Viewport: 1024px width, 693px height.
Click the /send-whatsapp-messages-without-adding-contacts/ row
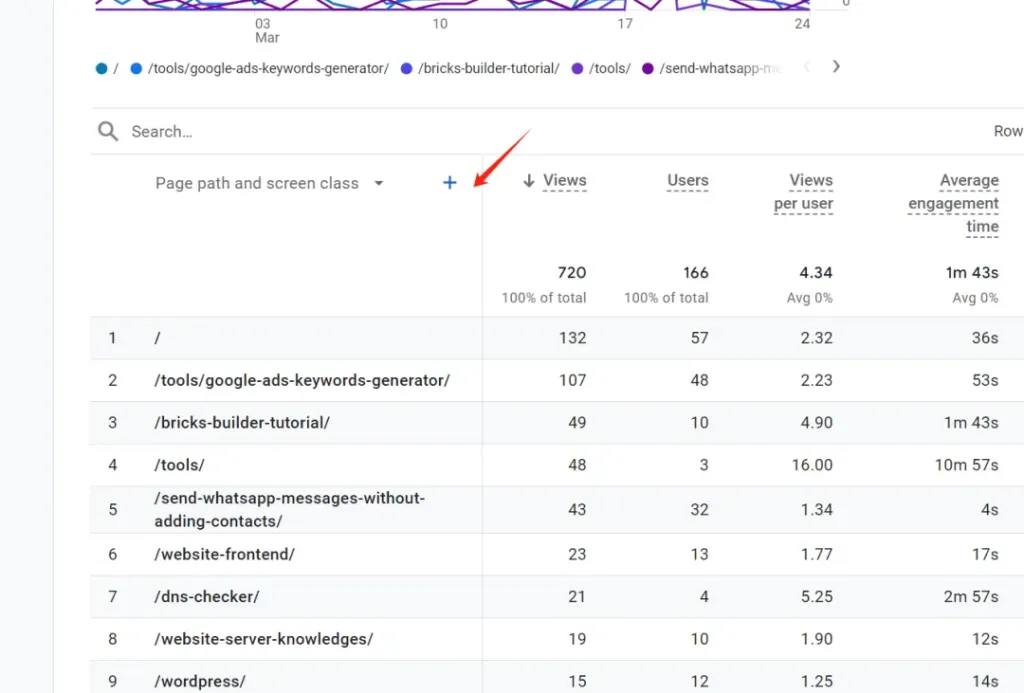click(289, 509)
